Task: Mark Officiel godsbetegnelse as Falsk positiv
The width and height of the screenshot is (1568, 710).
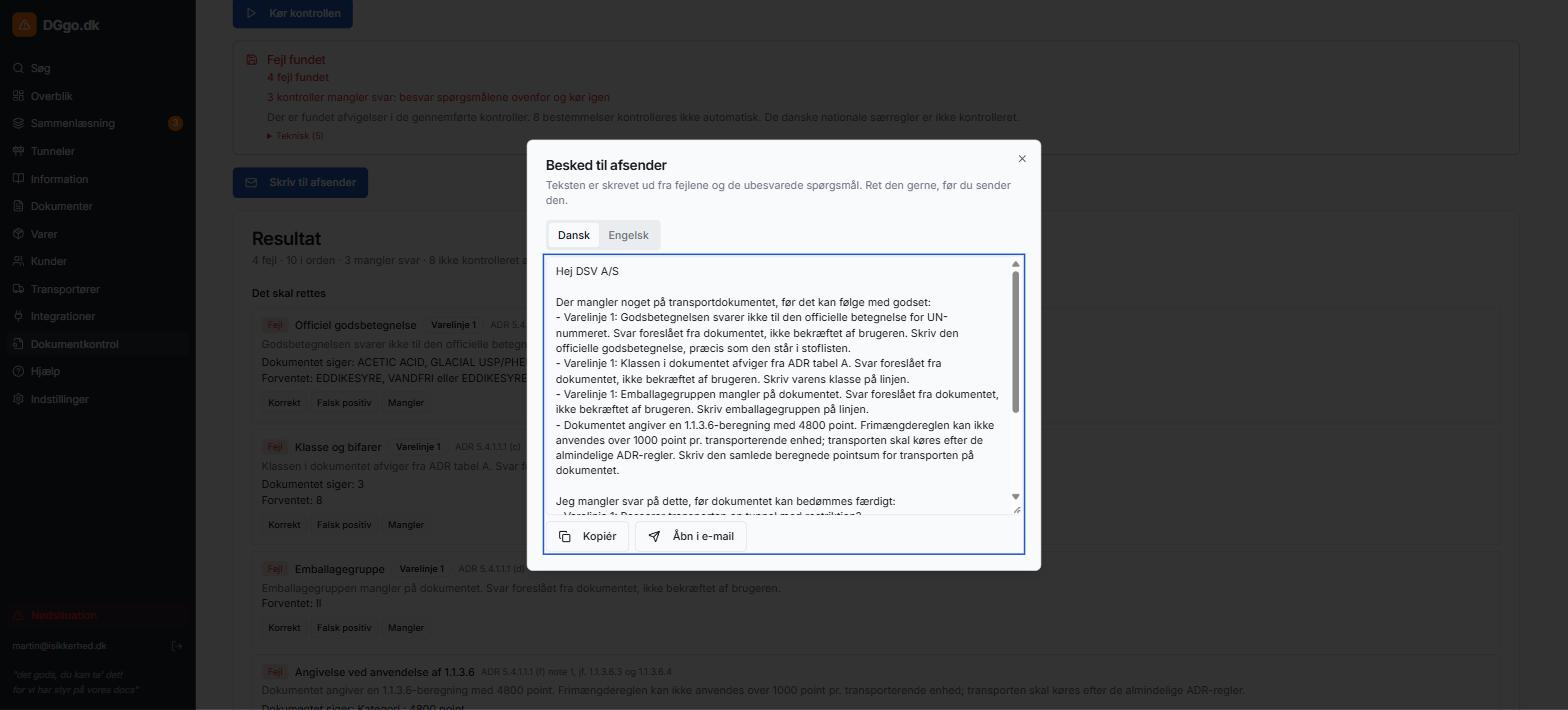Action: (344, 403)
